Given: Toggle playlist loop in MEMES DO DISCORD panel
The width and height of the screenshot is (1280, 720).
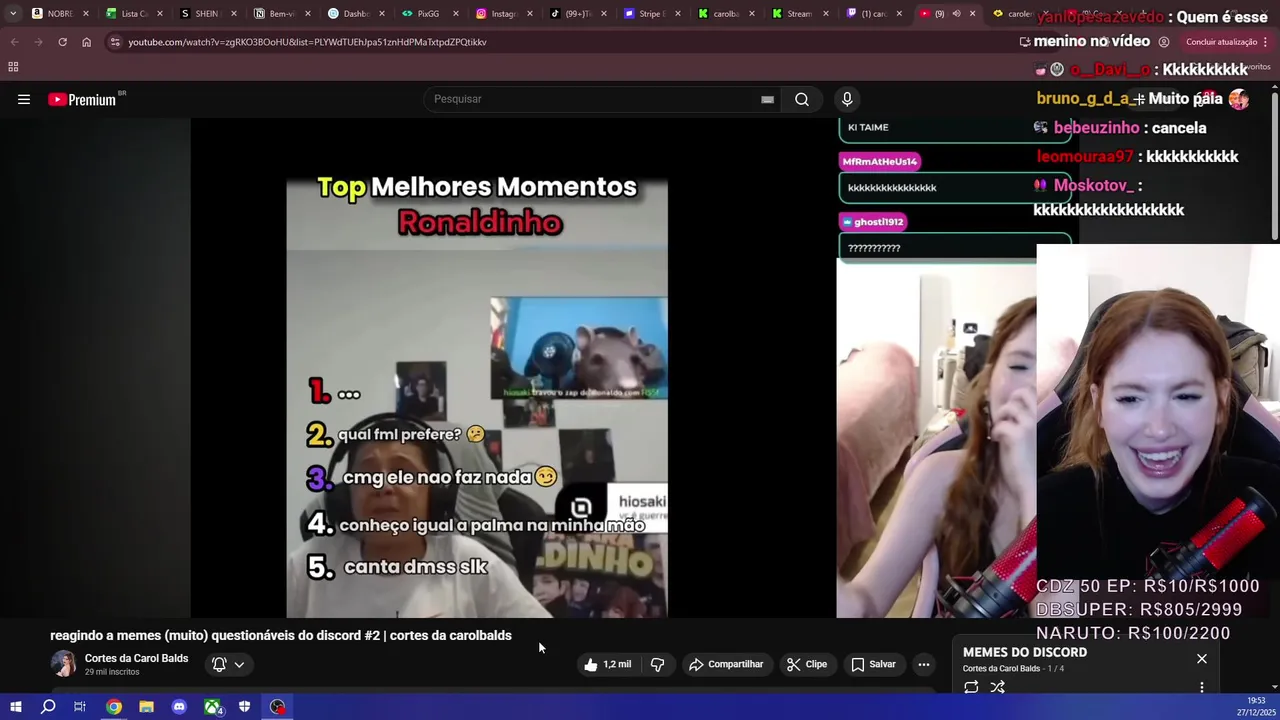Looking at the screenshot, I should [971, 687].
